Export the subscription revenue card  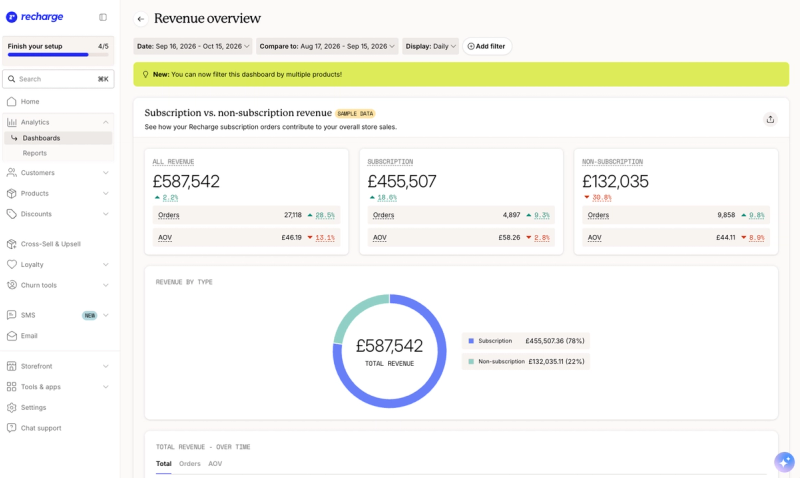point(770,119)
